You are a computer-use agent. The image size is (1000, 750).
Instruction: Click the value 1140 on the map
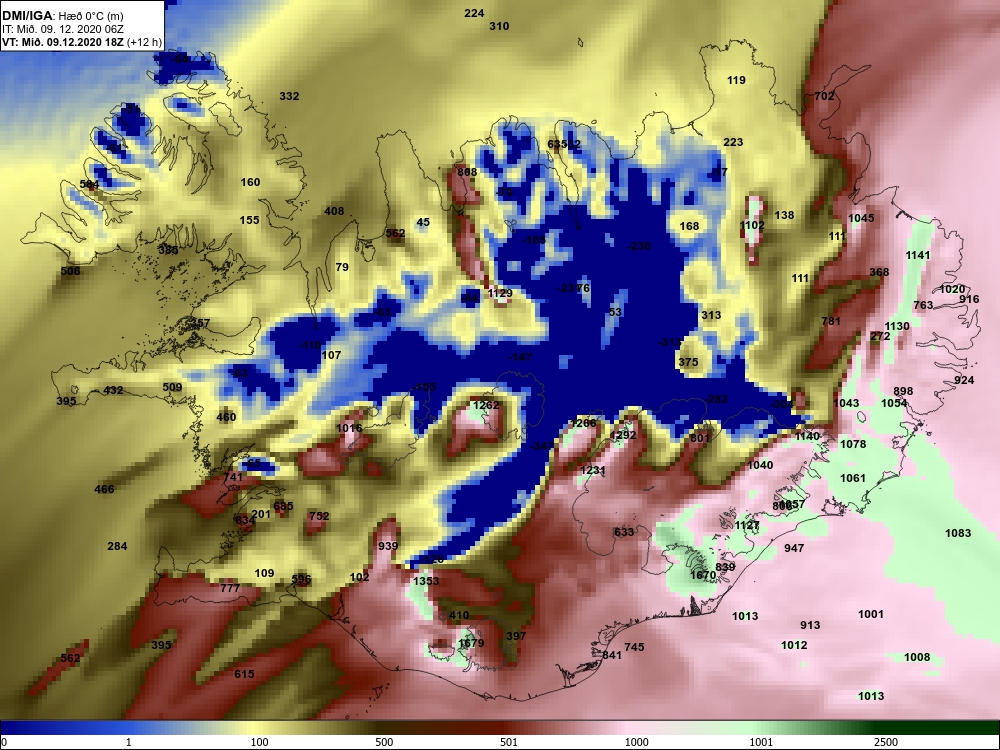(807, 437)
